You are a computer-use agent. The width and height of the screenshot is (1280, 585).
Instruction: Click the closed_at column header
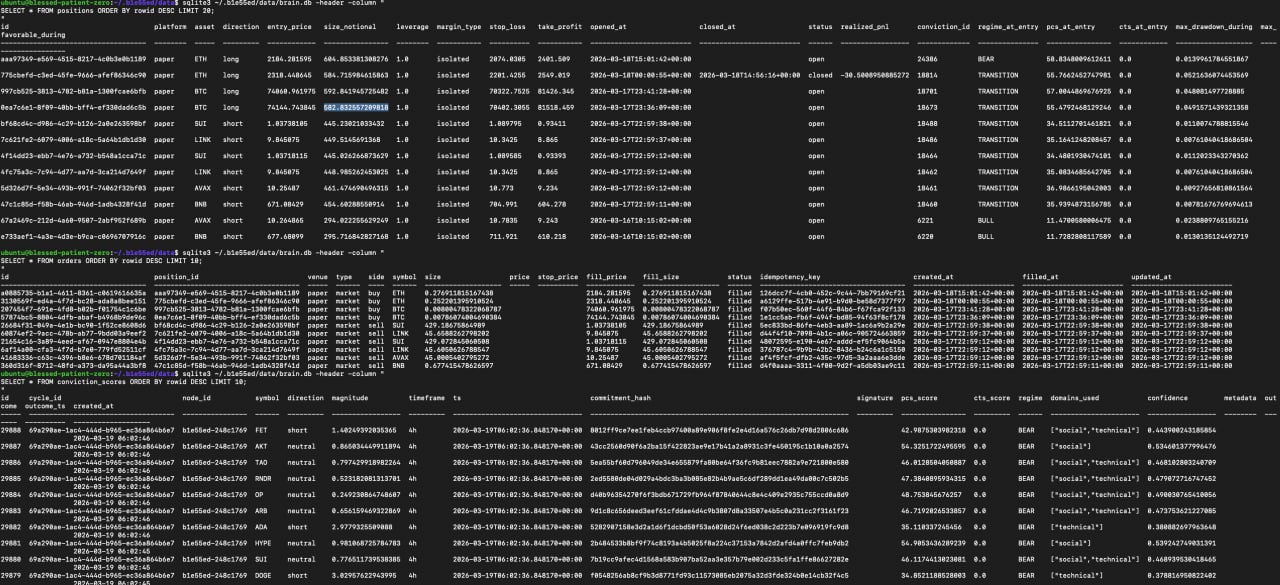719,27
